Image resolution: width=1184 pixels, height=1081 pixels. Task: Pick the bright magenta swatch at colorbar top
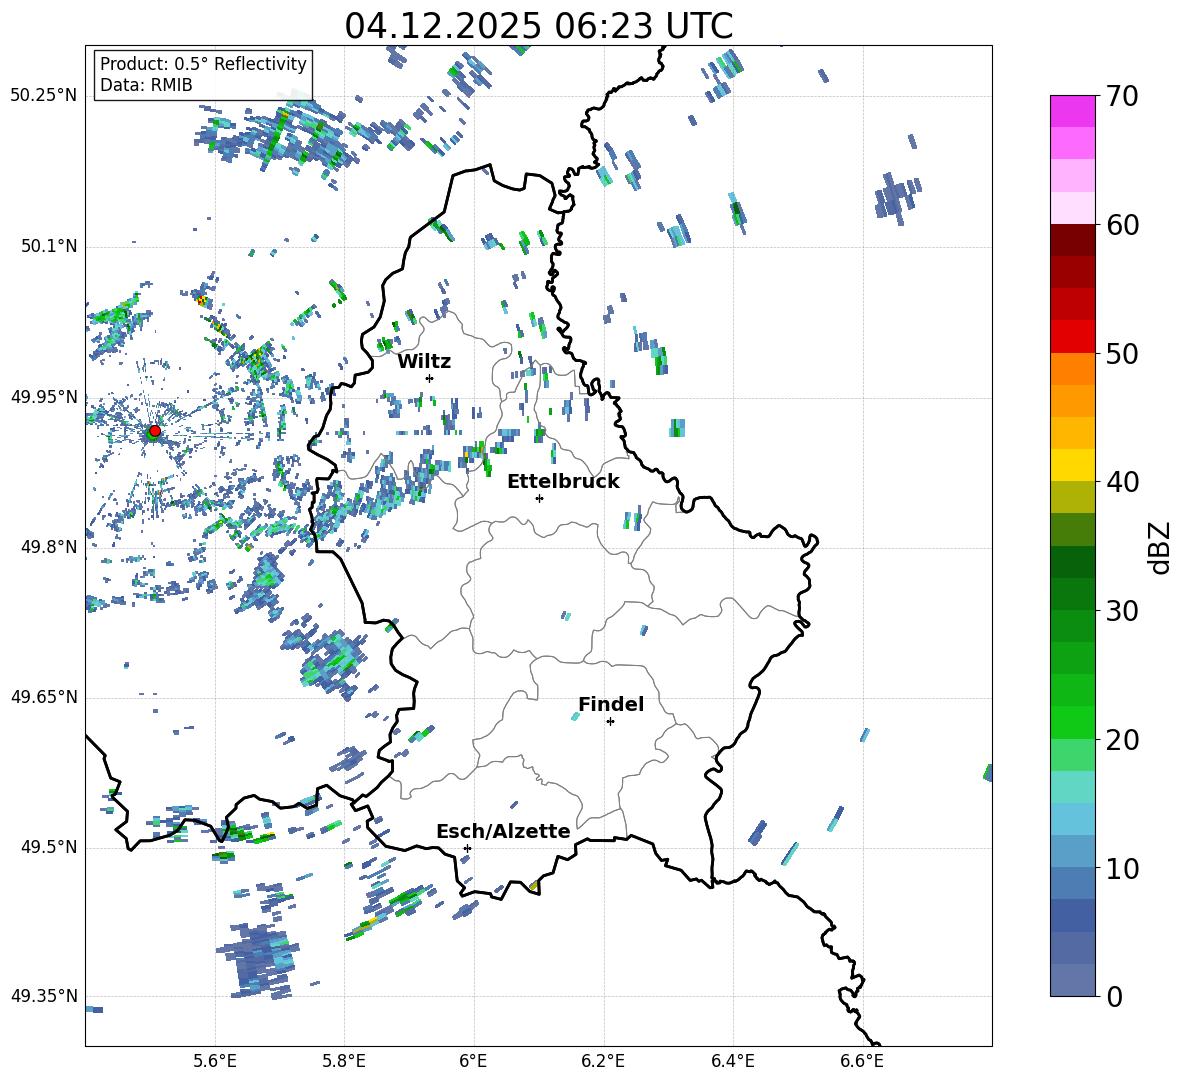click(1073, 111)
